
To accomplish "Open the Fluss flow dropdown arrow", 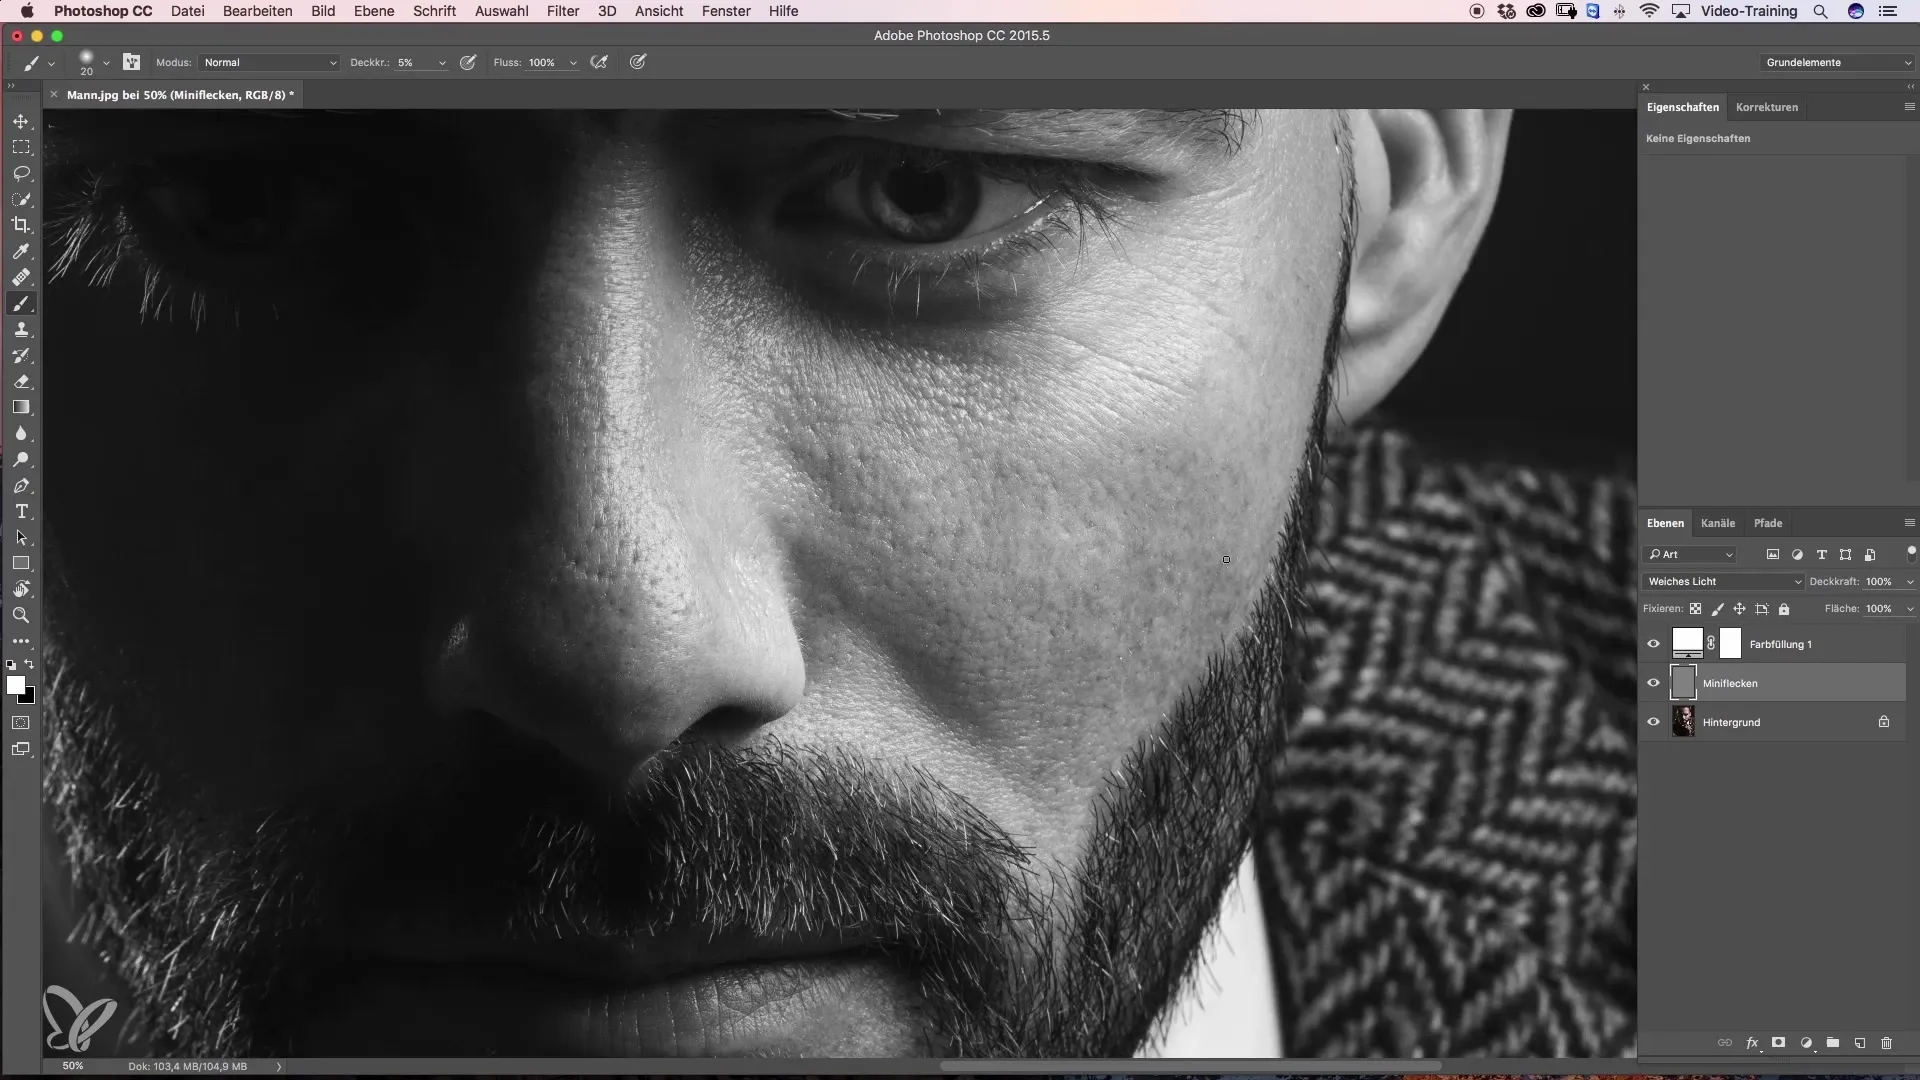I will 573,62.
